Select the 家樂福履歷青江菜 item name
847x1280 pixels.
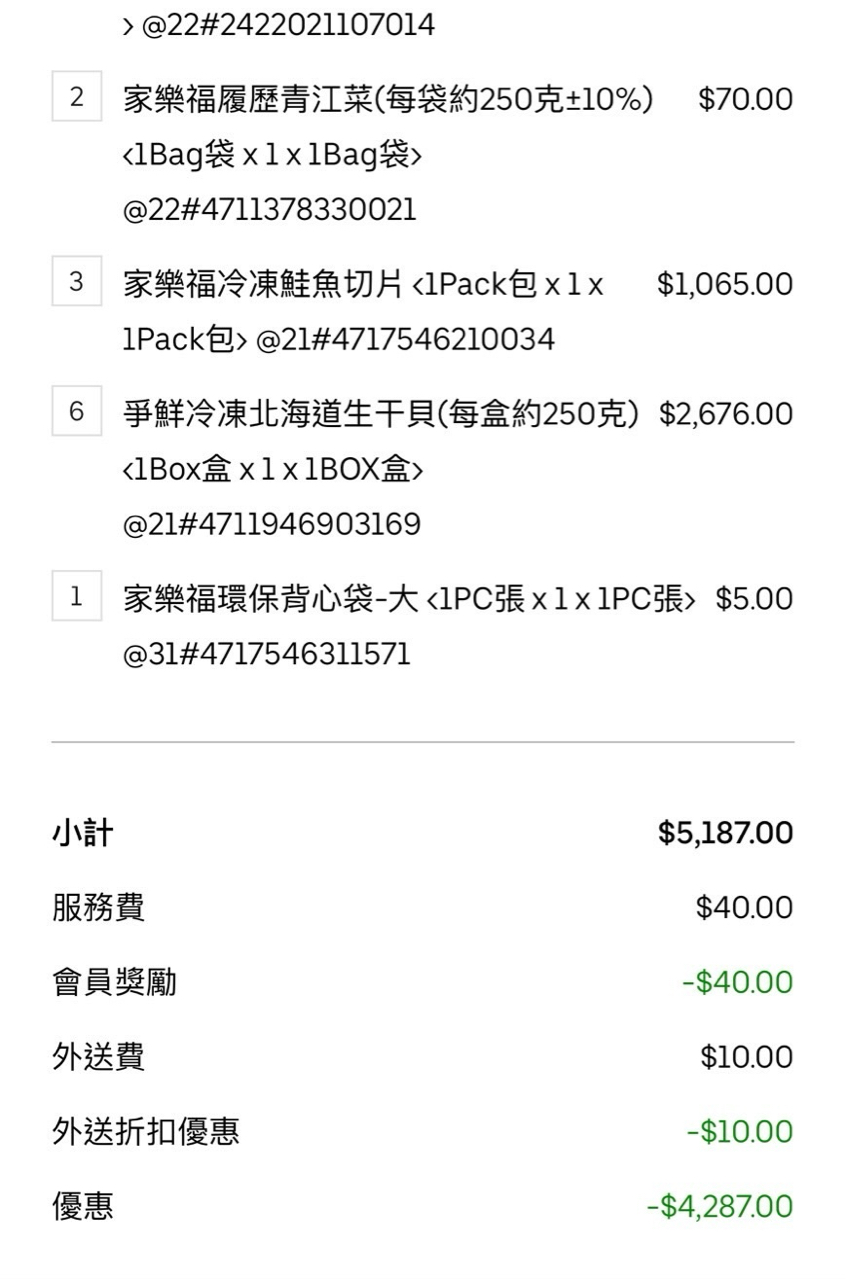(x=388, y=100)
